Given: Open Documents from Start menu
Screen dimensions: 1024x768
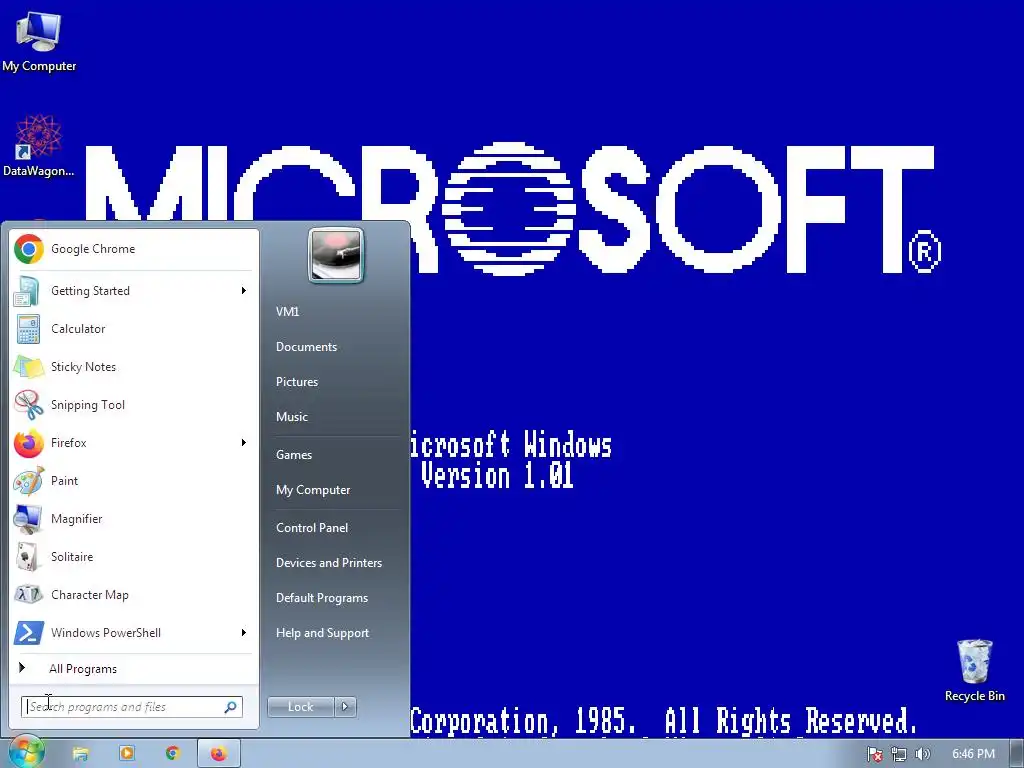Looking at the screenshot, I should [306, 347].
